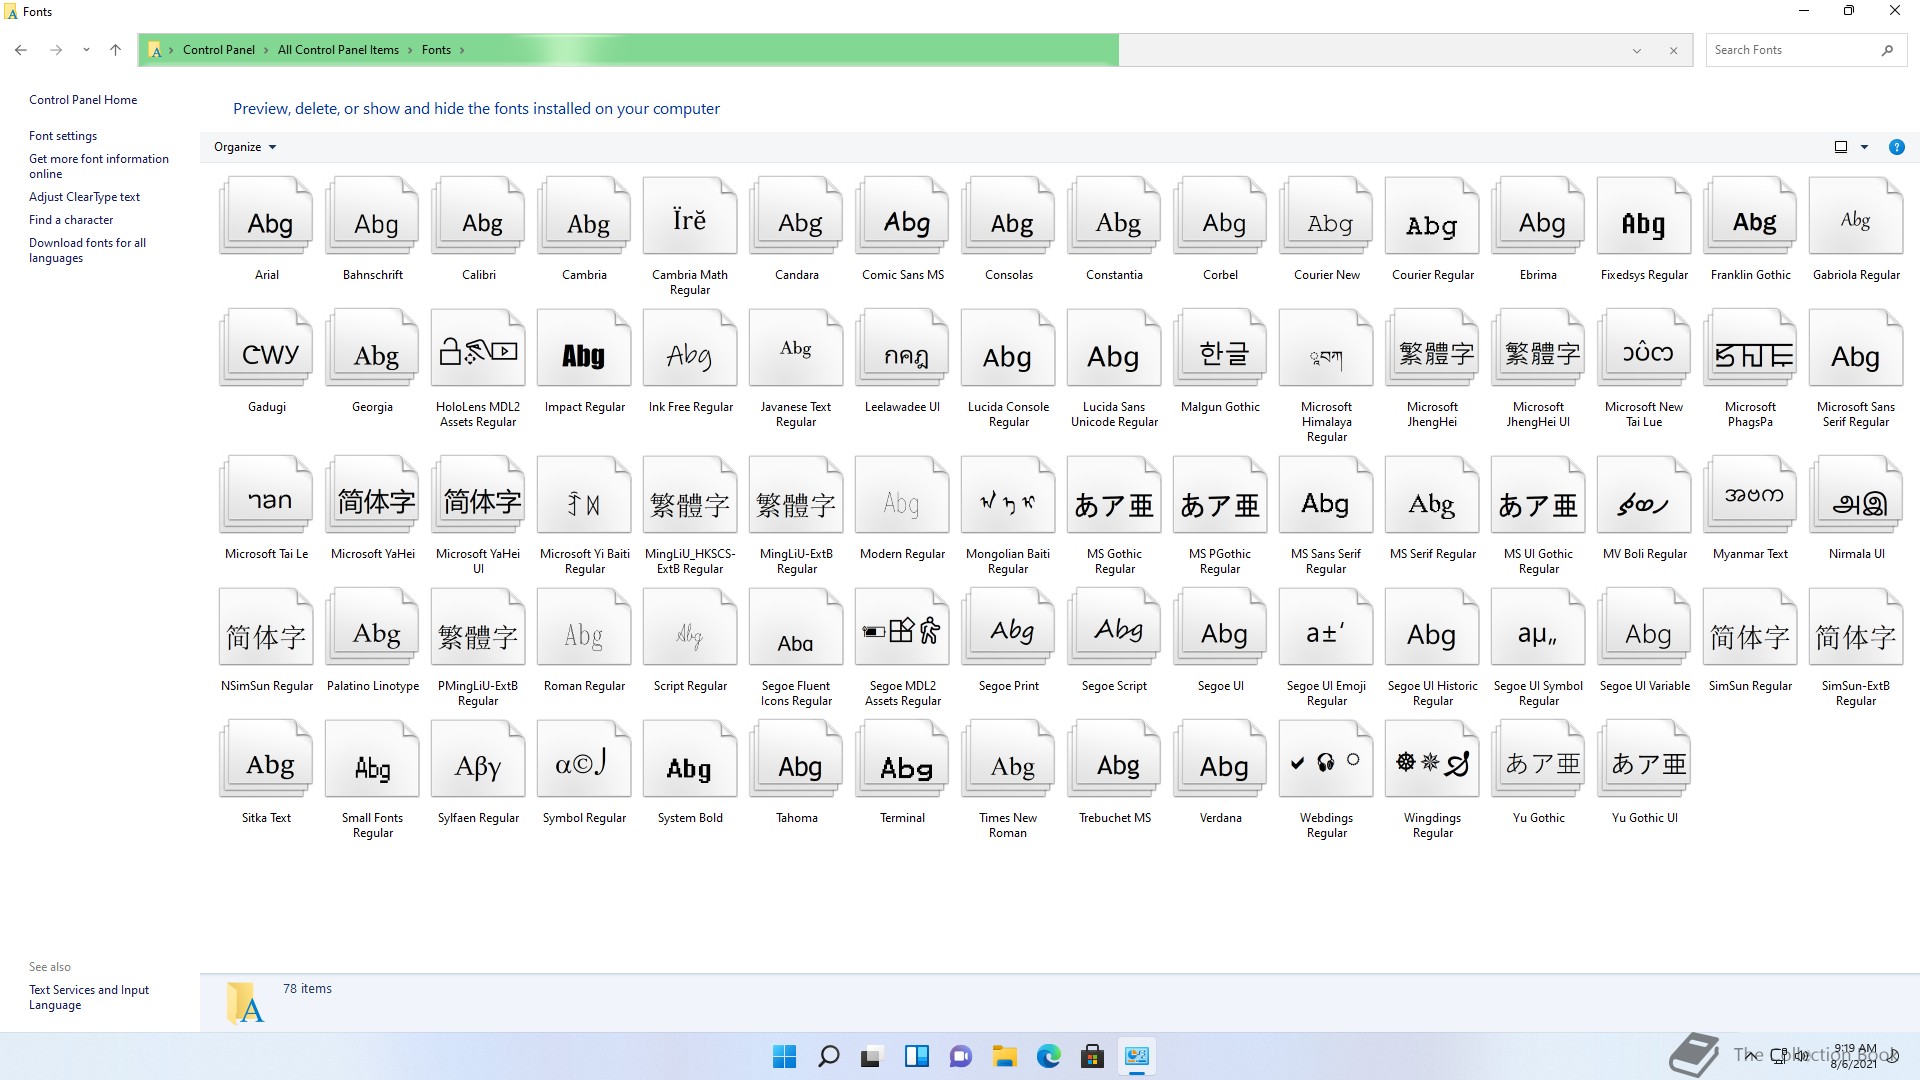The image size is (1920, 1080).
Task: Click the search magnifier icon
Action: 1887,50
